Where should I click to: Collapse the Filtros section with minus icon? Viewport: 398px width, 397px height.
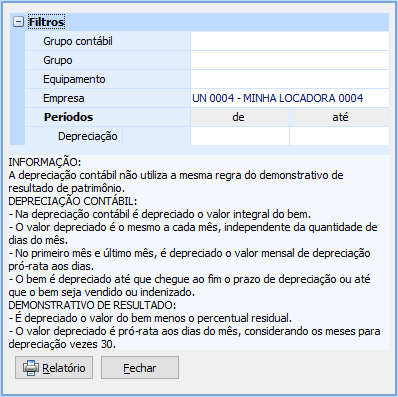(x=18, y=22)
